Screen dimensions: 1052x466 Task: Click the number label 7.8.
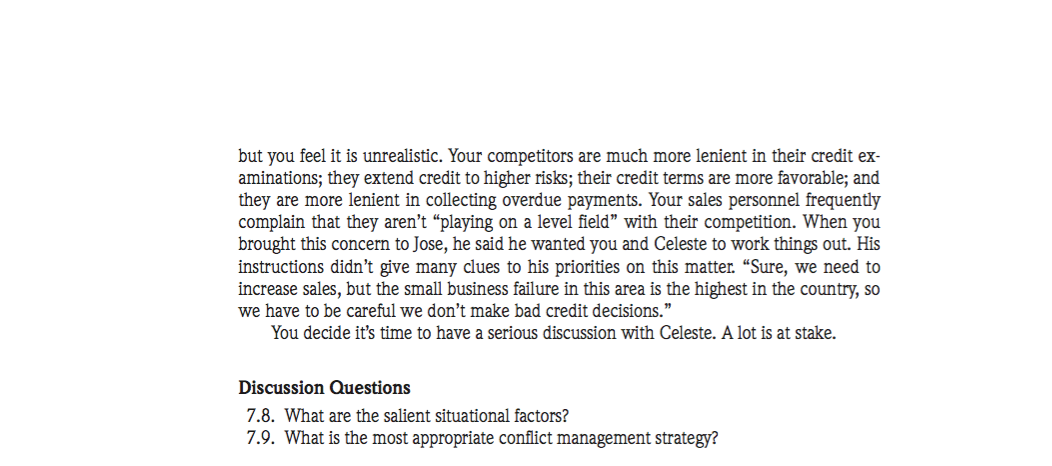tap(260, 416)
